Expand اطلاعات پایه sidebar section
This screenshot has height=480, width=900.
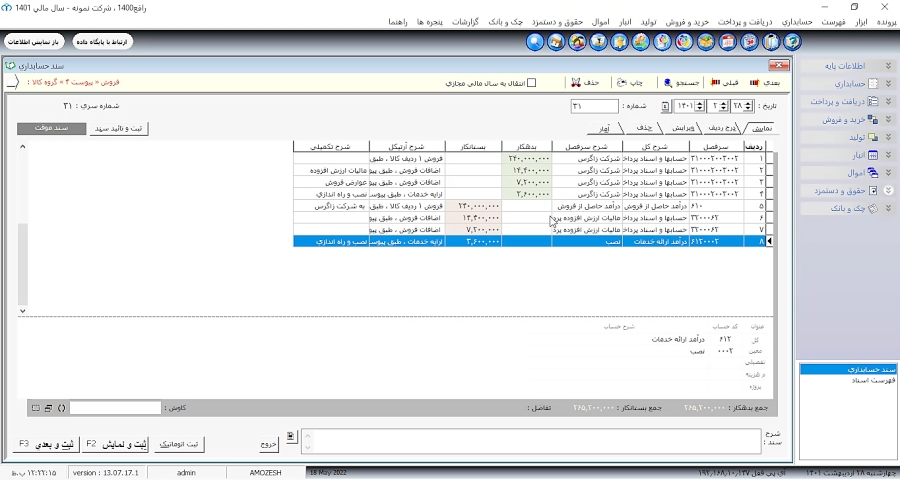click(888, 66)
